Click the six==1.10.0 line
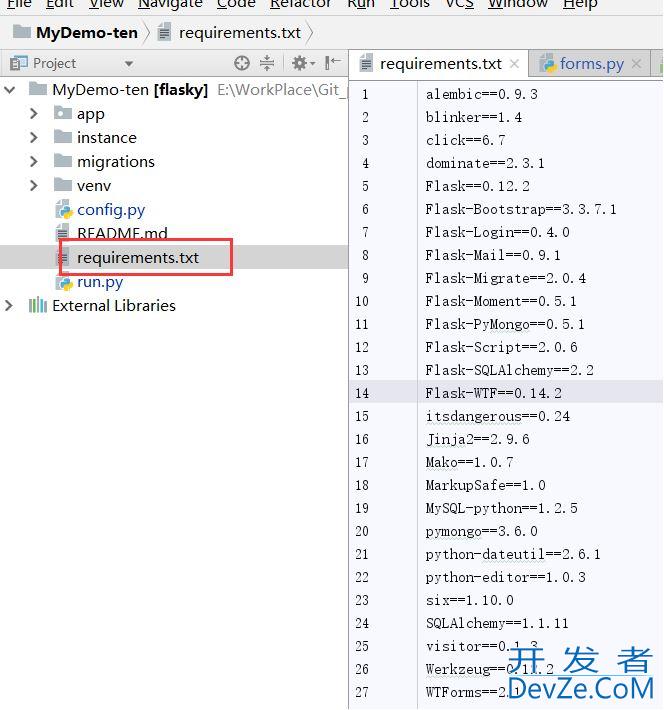Viewport: 664px width, 710px height. tap(470, 600)
